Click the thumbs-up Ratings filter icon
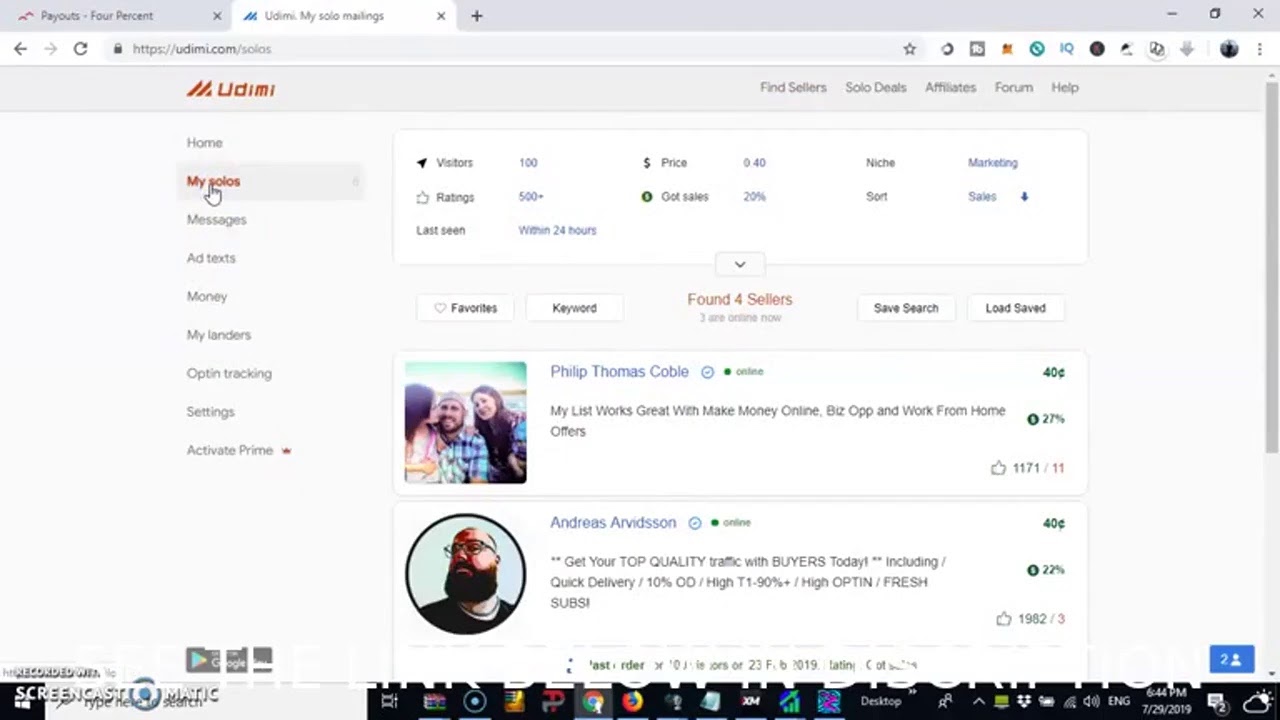The height and width of the screenshot is (720, 1280). coord(422,197)
